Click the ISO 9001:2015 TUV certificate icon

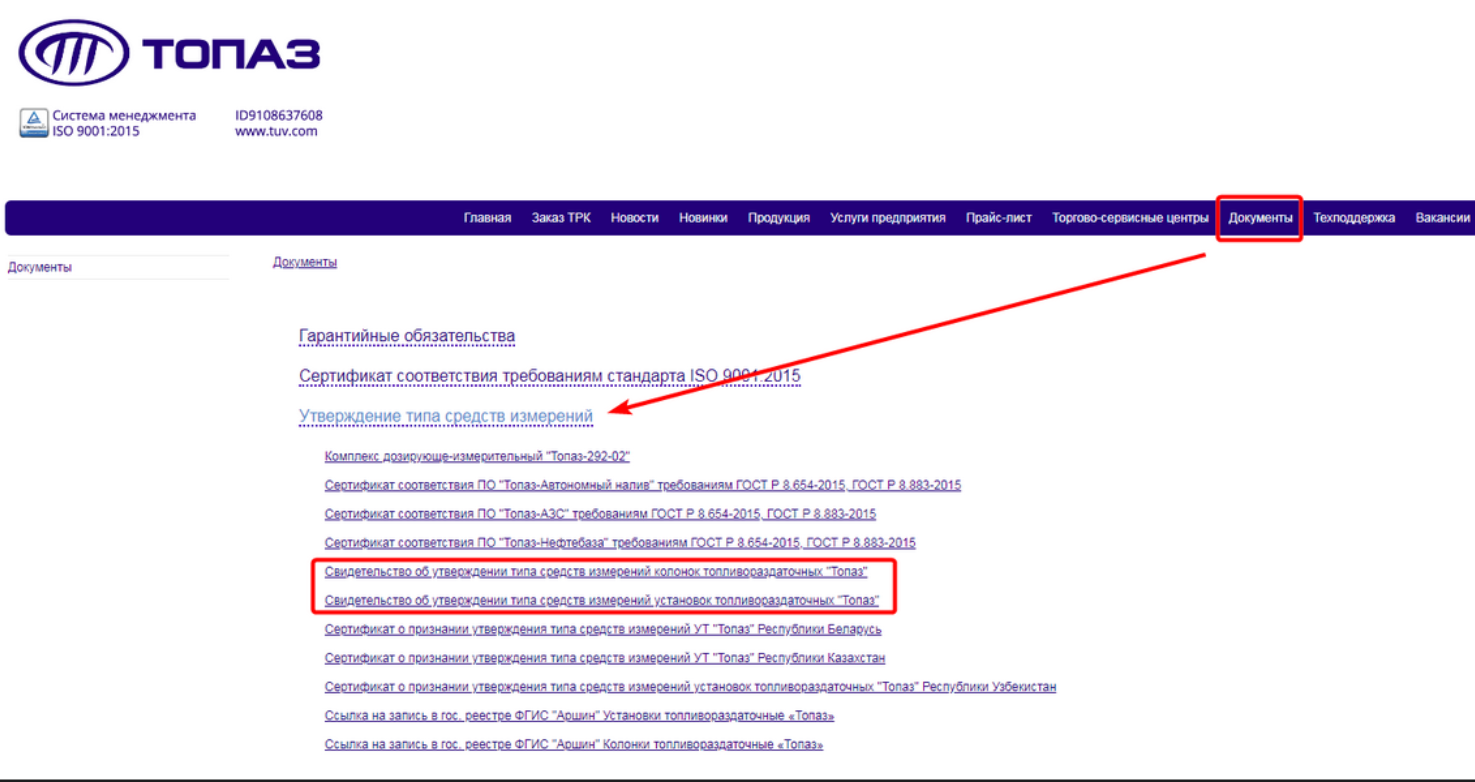34,123
